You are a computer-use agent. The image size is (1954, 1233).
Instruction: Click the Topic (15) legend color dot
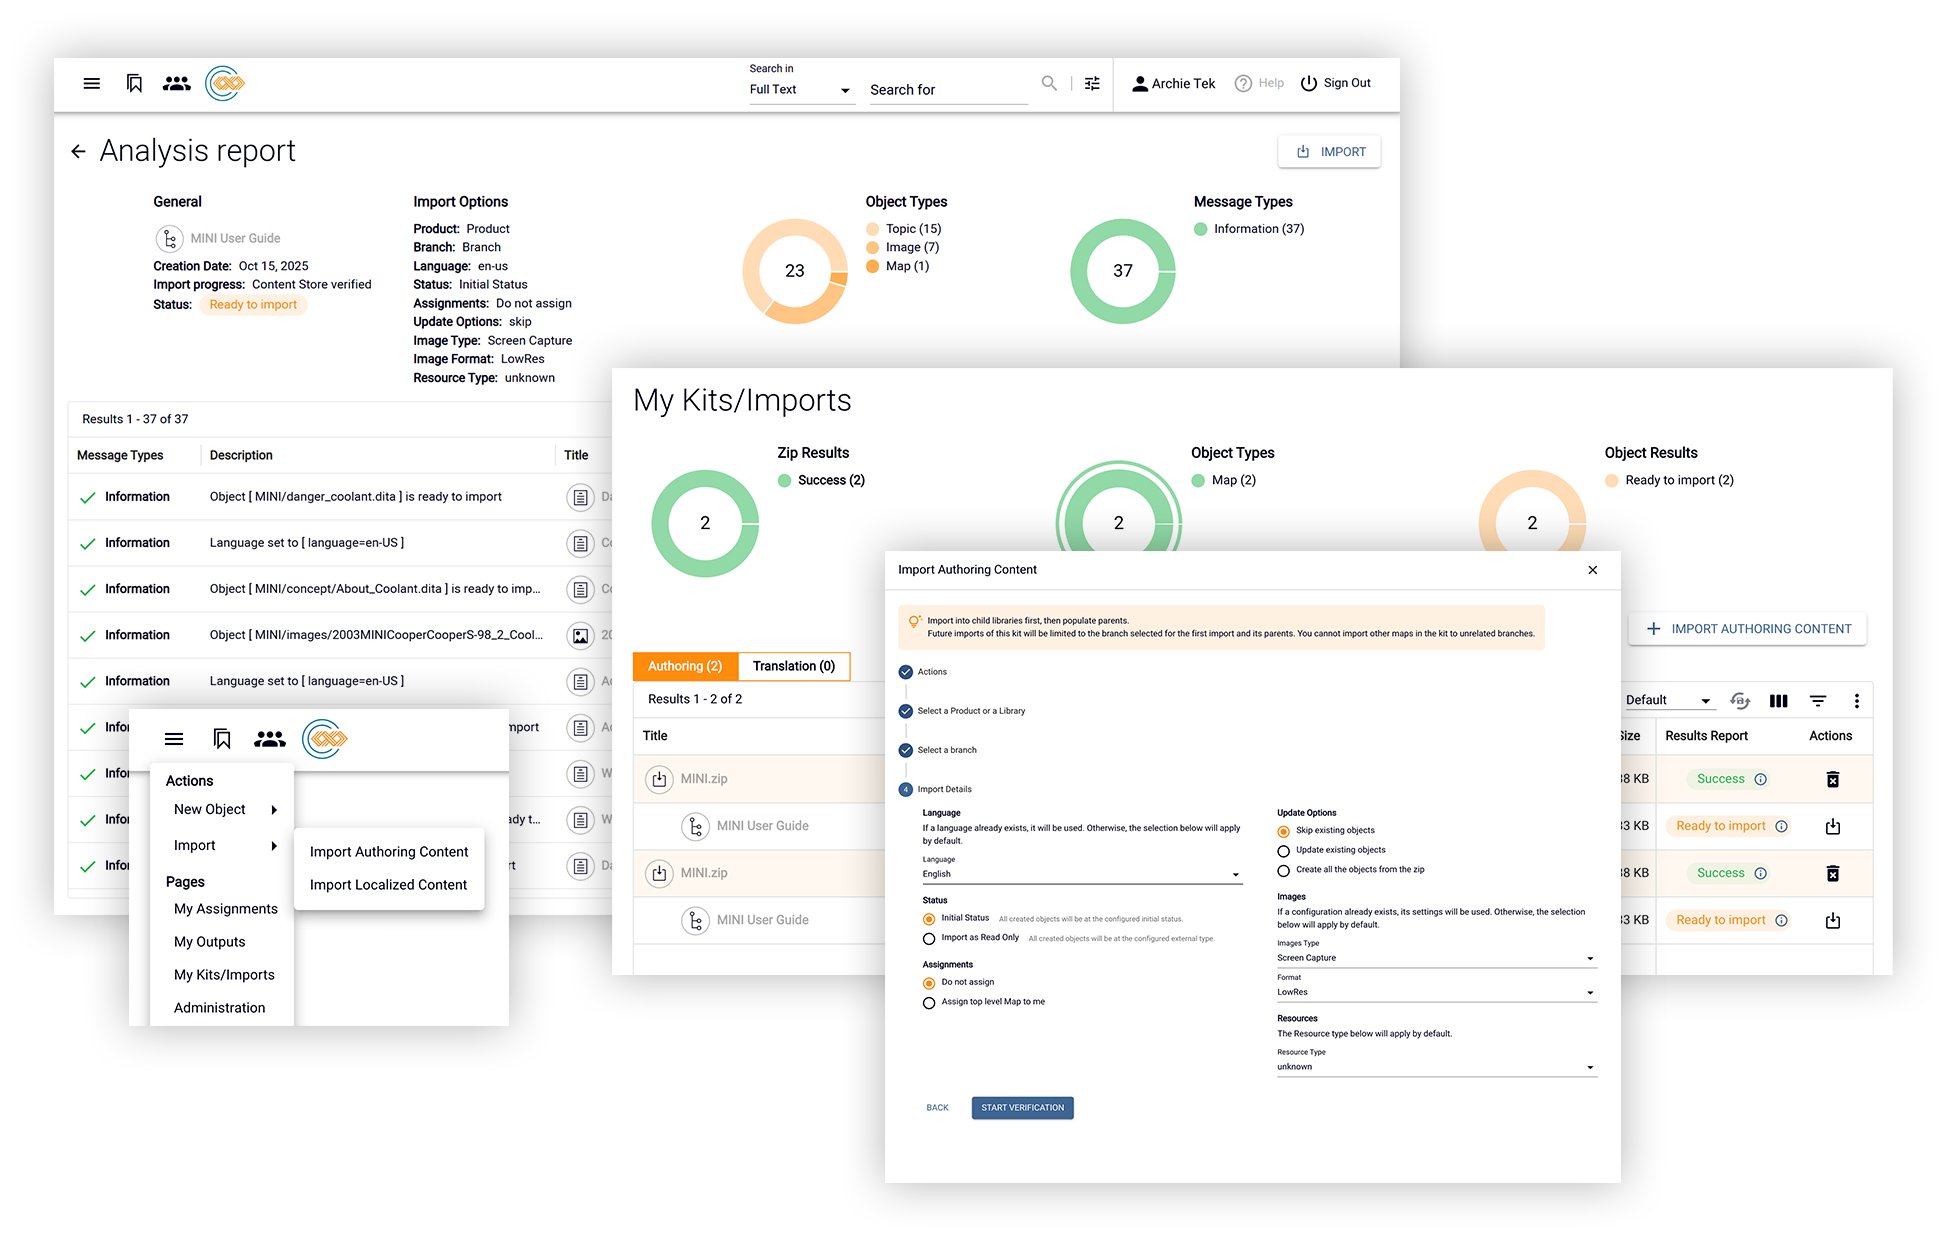(x=873, y=229)
